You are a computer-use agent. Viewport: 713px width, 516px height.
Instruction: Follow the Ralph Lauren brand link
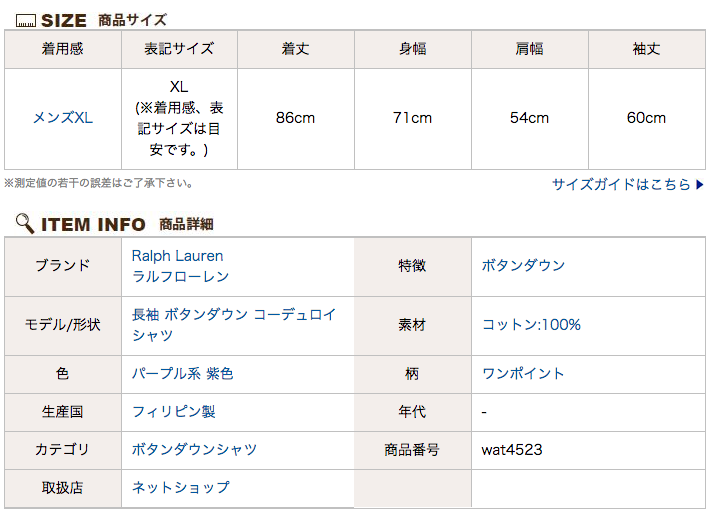tap(177, 256)
